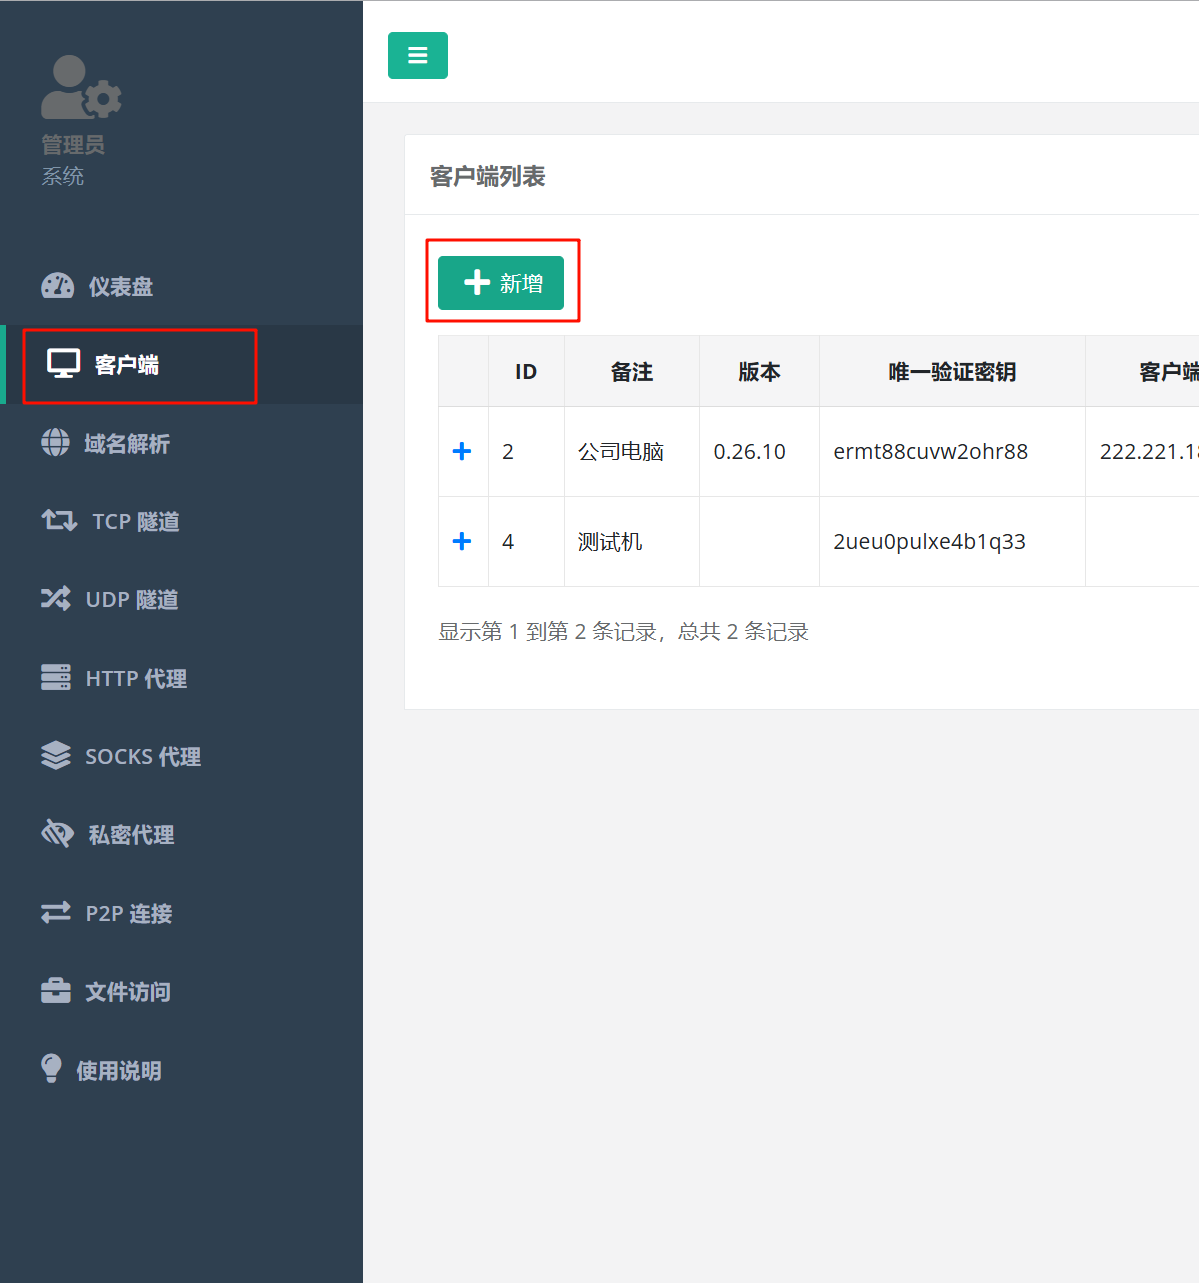This screenshot has width=1199, height=1283.
Task: Open the 仪表盘 dashboard gauge icon
Action: pos(57,286)
